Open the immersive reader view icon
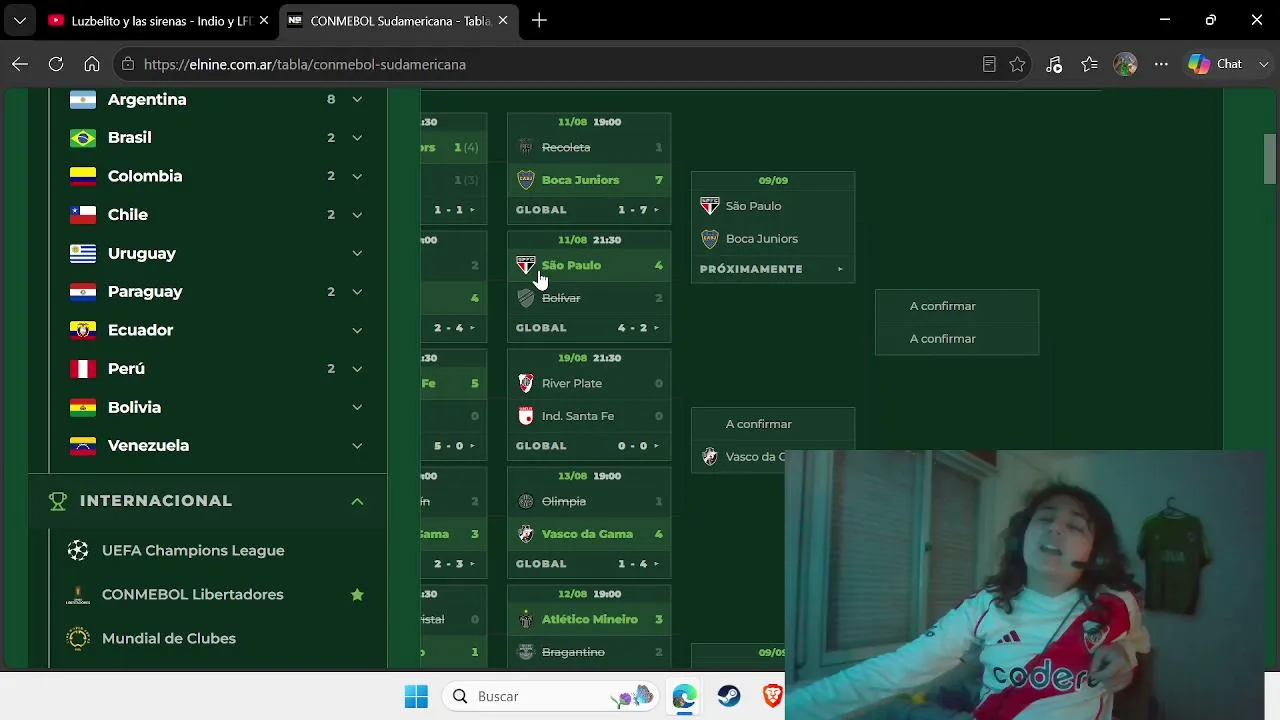 (x=989, y=64)
